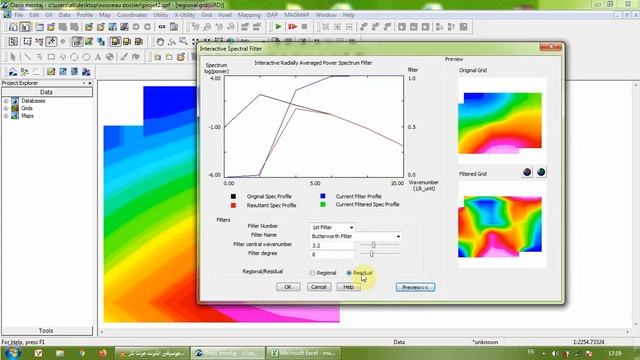Select the Regional radio button
This screenshot has width=640, height=360.
coord(313,273)
